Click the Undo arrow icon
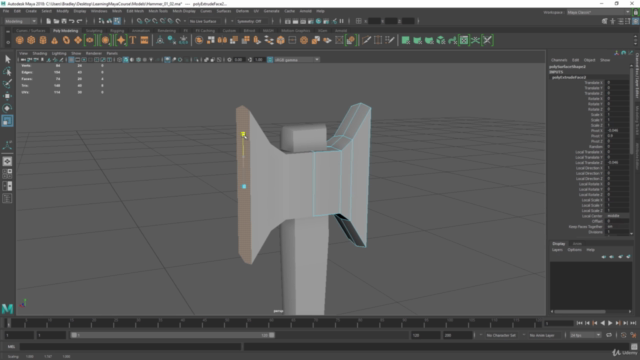 72,21
